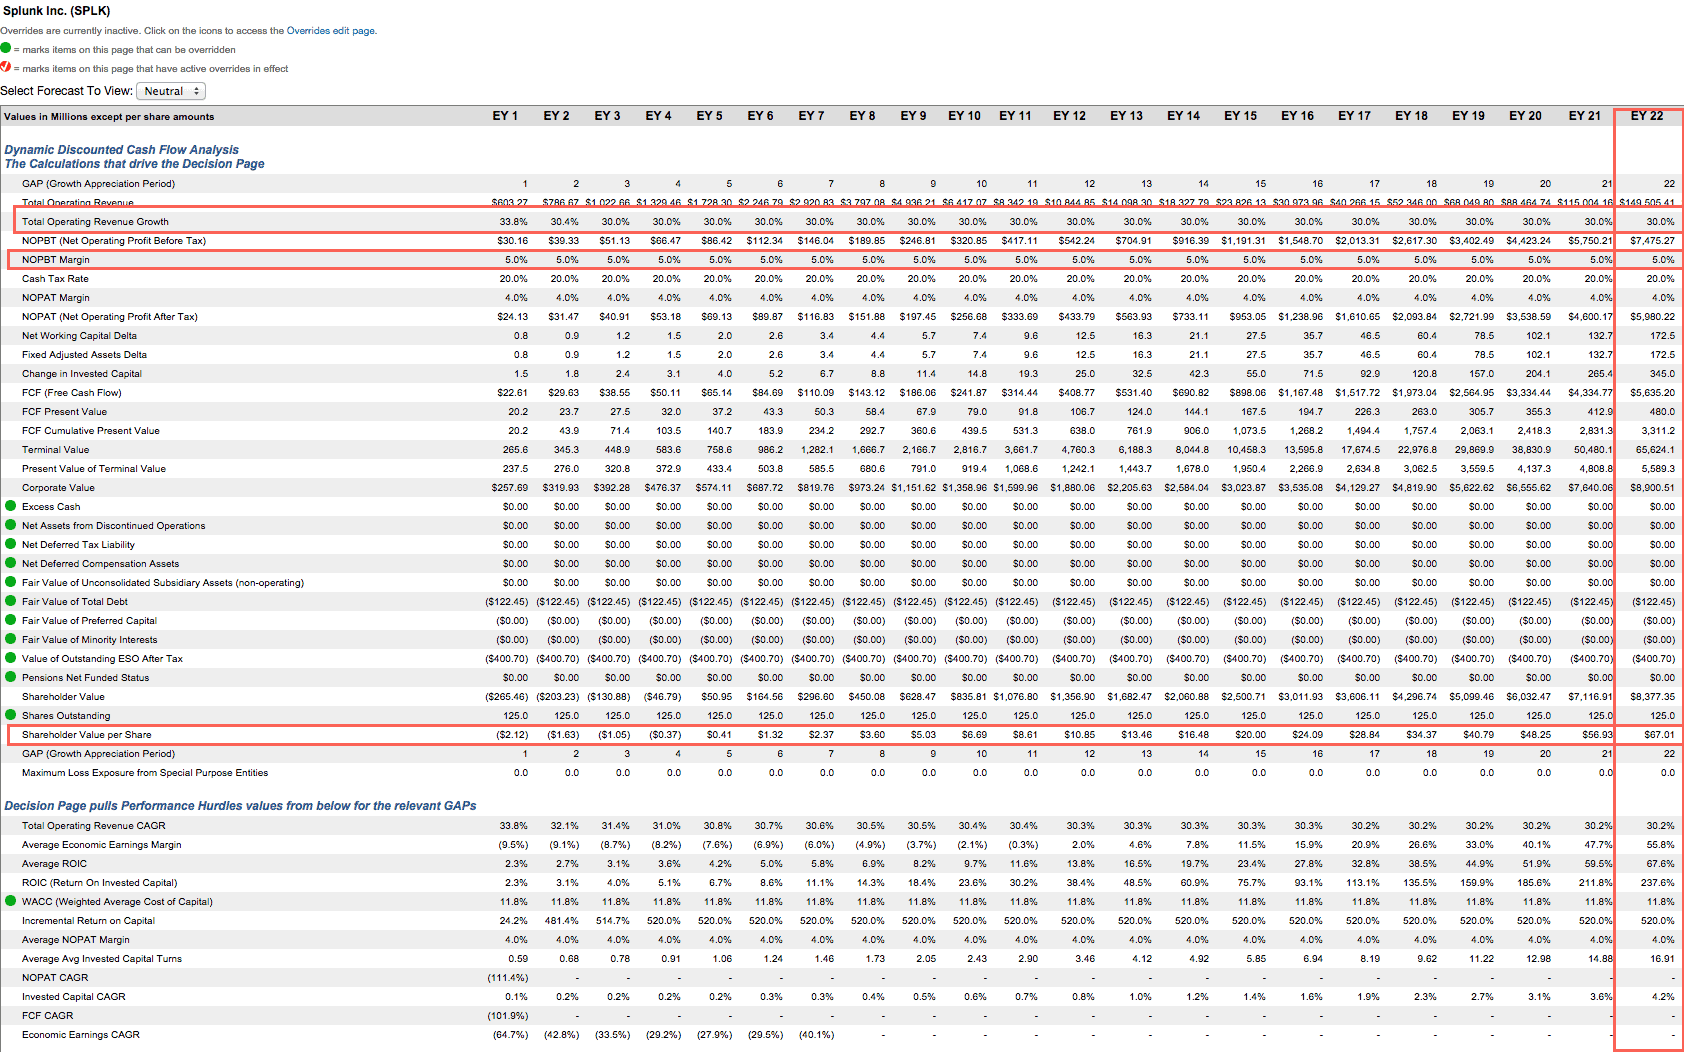Click 237.6% ROIC value in EY 22
Screen dimensions: 1684x1052
pos(1658,883)
